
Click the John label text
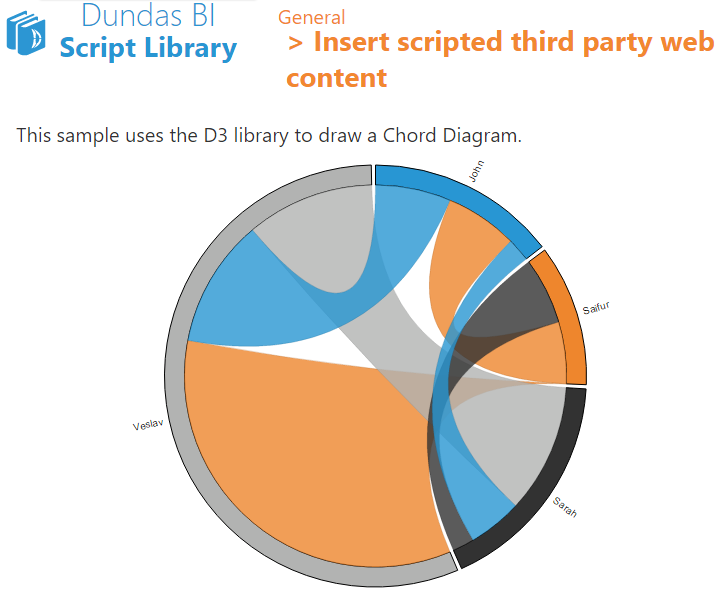[x=476, y=171]
